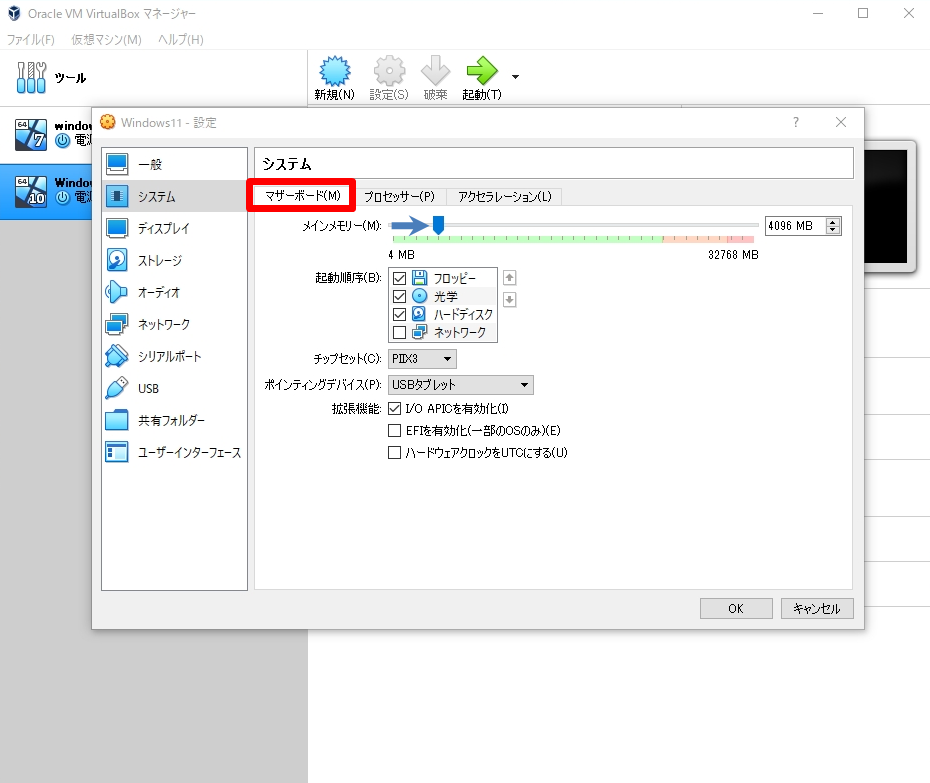Open the USB settings category
Image resolution: width=930 pixels, height=783 pixels.
[x=174, y=389]
